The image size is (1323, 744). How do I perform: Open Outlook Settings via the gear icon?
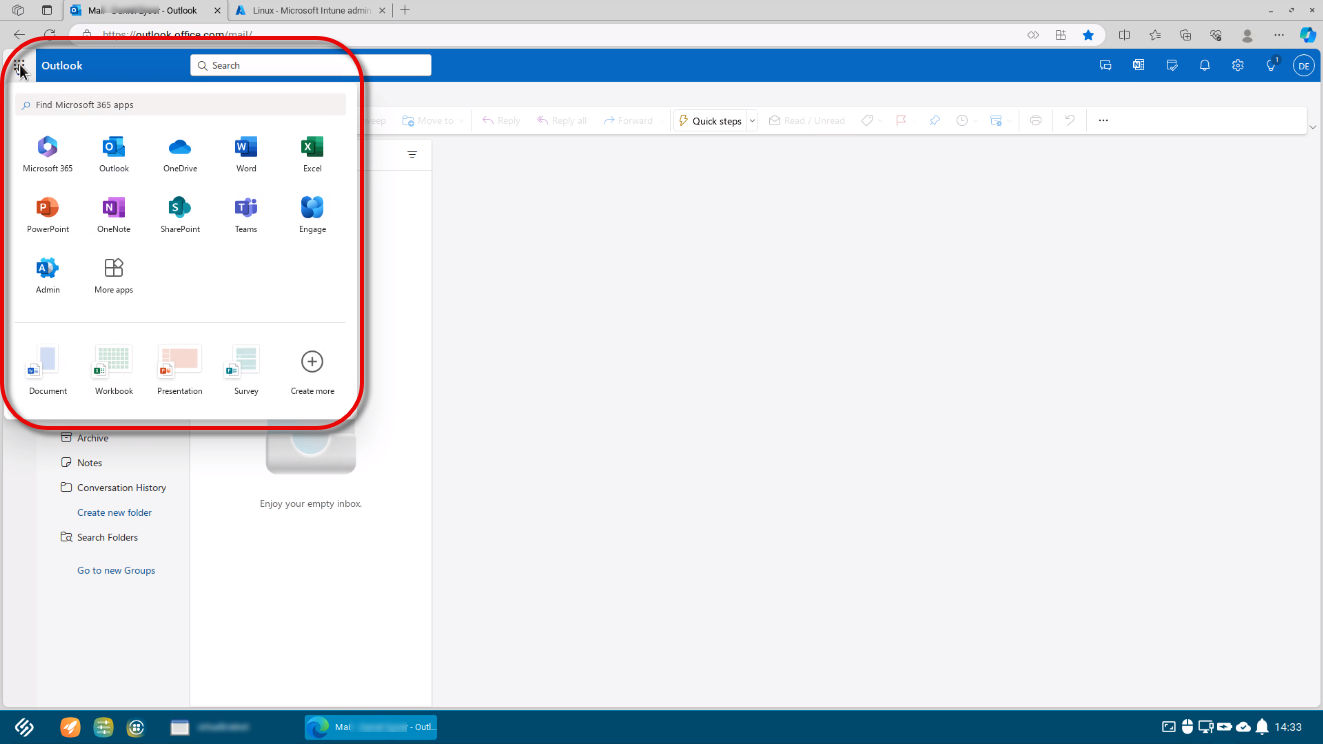(x=1238, y=65)
